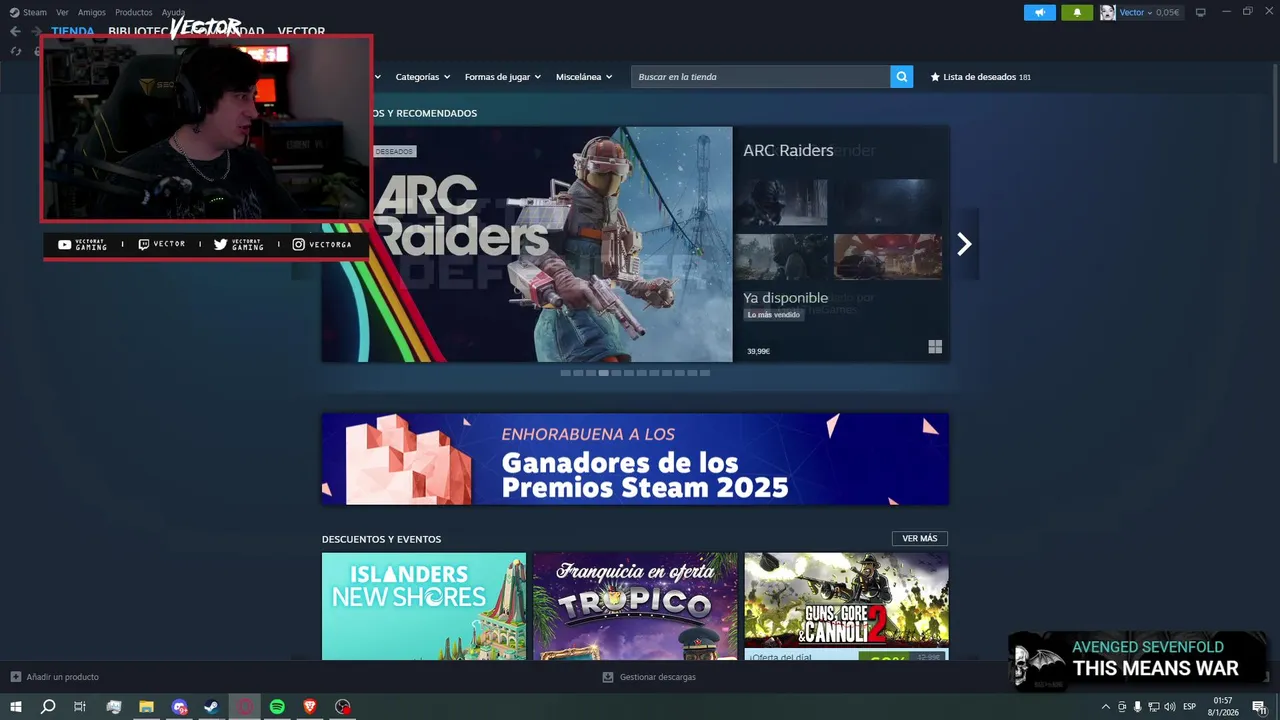Click the ESP language indicator
This screenshot has width=1280, height=720.
1190,707
